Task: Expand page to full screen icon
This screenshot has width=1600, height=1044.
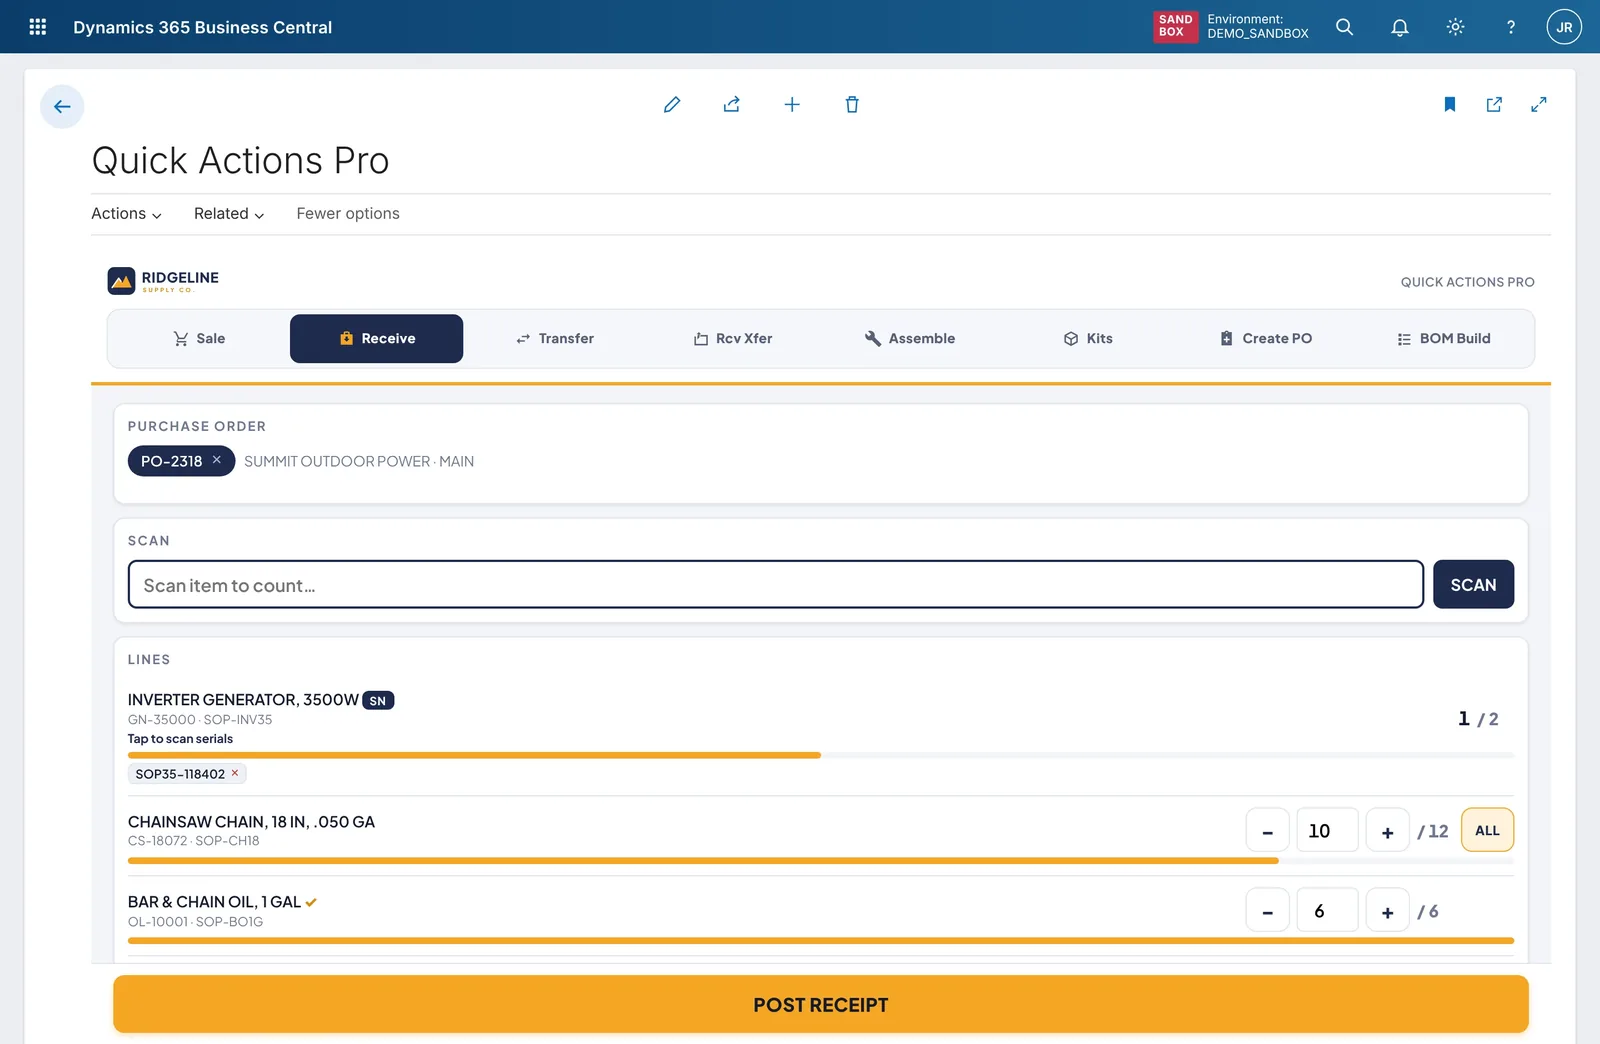Action: pos(1539,104)
